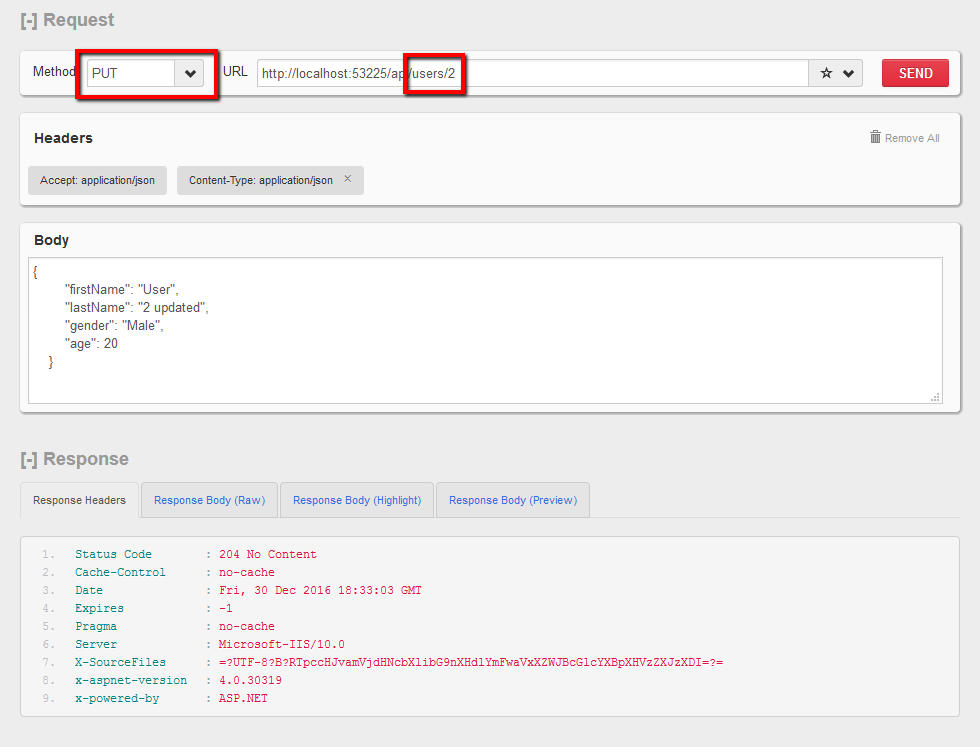Open the Response Body (Preview) tab
The height and width of the screenshot is (747, 980).
point(513,500)
